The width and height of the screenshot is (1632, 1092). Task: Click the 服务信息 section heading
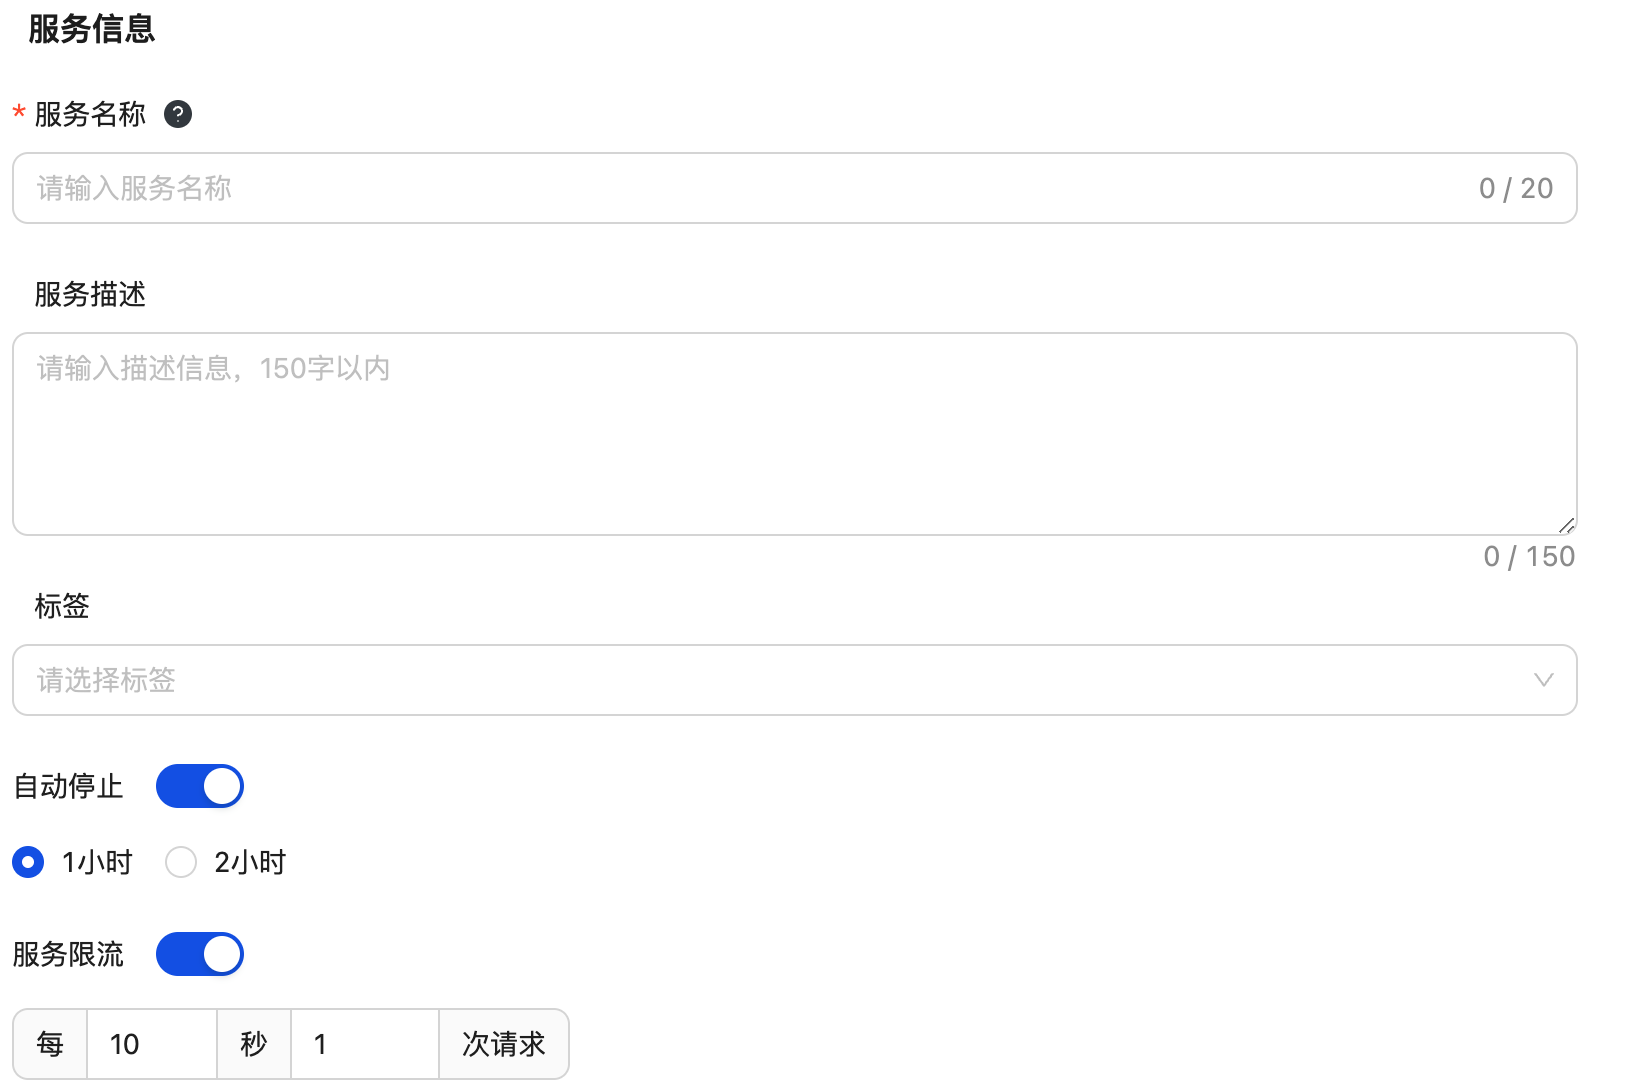click(x=92, y=29)
